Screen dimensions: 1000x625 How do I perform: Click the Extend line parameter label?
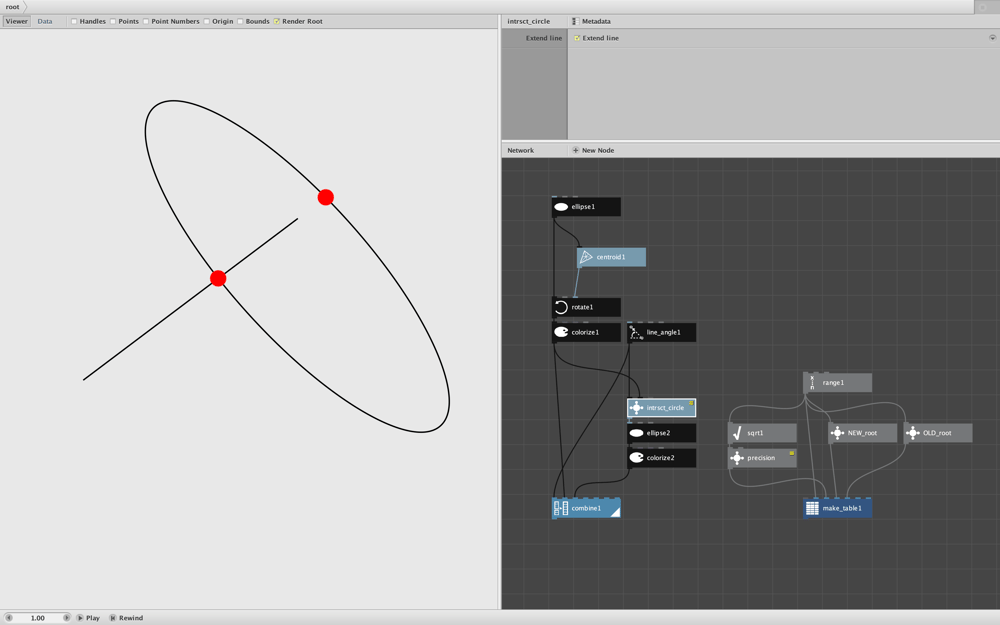(544, 38)
